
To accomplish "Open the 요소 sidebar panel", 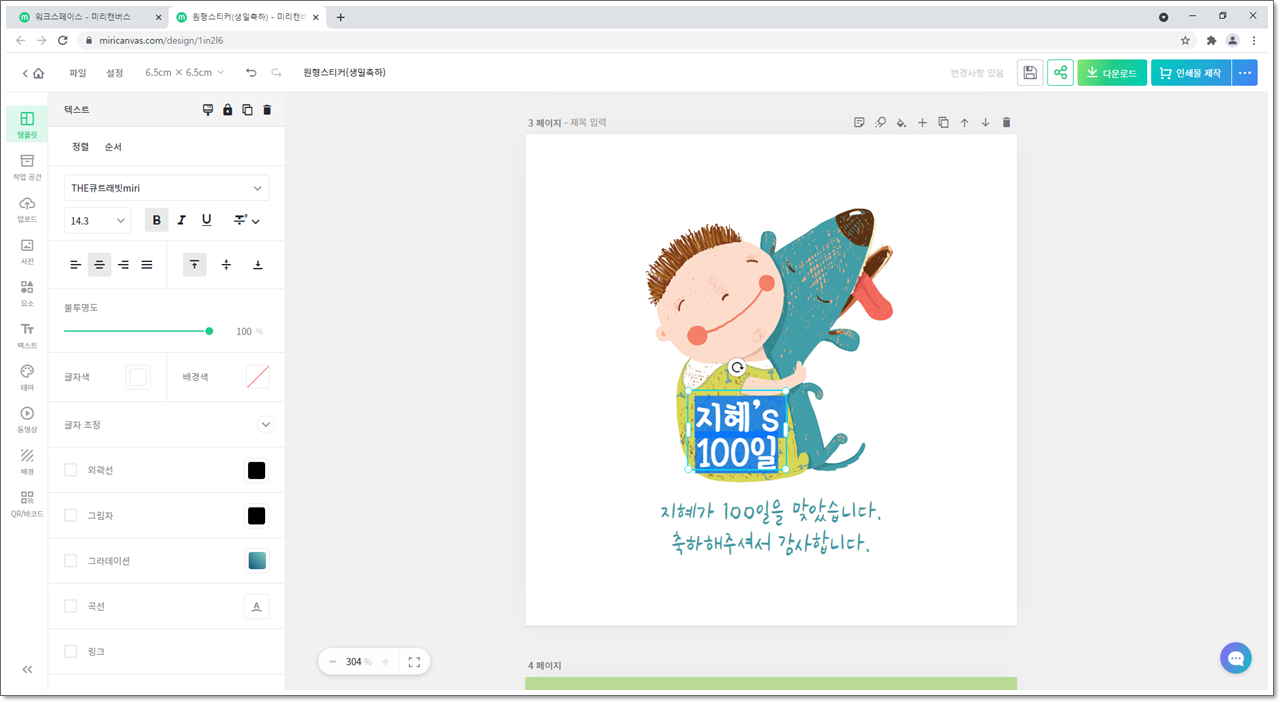I will [27, 292].
